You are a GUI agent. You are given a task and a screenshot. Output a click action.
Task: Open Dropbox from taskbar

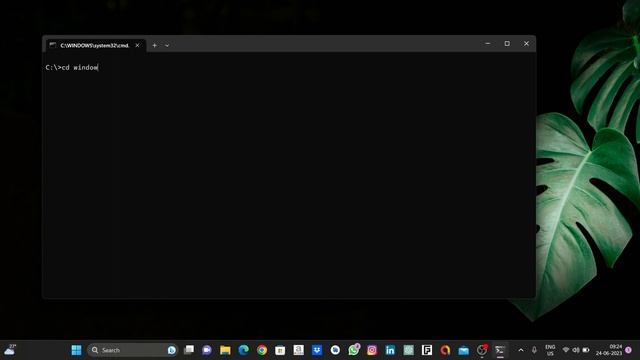317,350
